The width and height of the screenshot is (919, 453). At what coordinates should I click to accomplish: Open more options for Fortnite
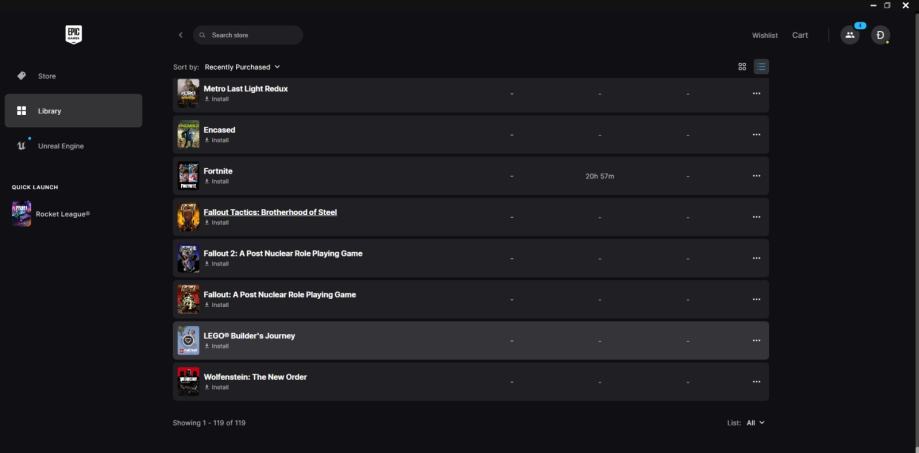click(x=756, y=176)
